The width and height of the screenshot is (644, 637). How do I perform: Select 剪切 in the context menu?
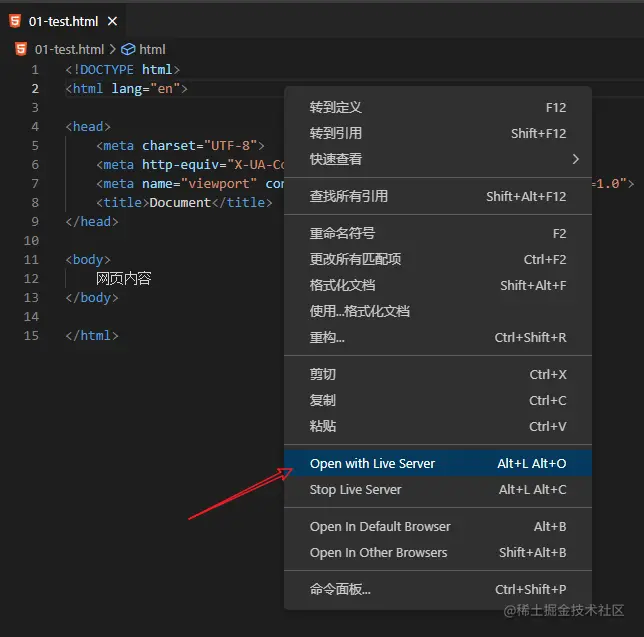click(x=438, y=374)
